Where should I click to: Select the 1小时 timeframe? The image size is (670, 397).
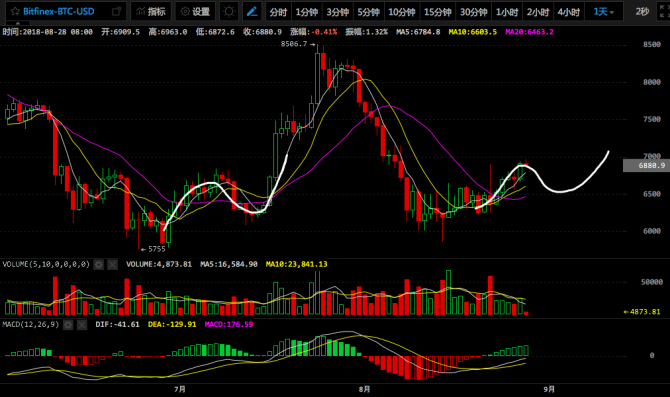click(507, 12)
